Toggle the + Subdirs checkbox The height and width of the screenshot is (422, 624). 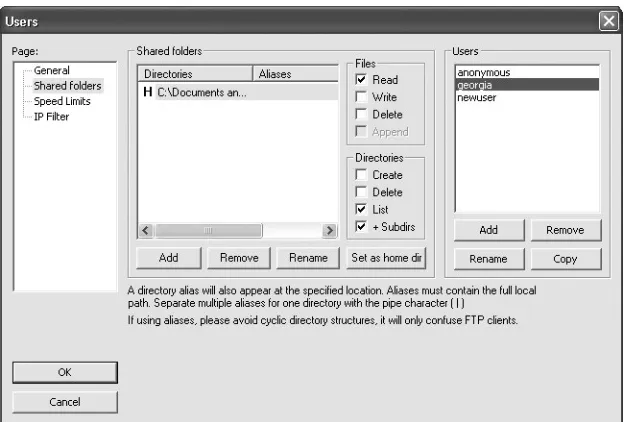pos(361,227)
